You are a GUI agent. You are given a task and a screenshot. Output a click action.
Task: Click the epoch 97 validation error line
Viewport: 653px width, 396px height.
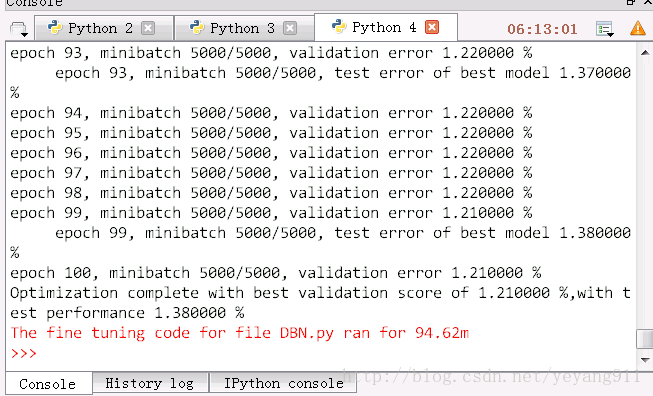click(x=271, y=173)
